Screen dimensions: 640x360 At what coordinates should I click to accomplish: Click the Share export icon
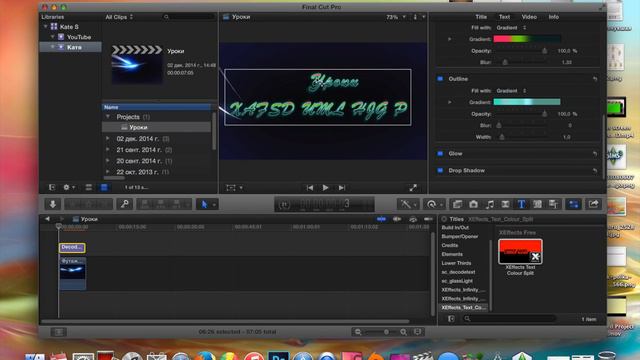[x=593, y=204]
